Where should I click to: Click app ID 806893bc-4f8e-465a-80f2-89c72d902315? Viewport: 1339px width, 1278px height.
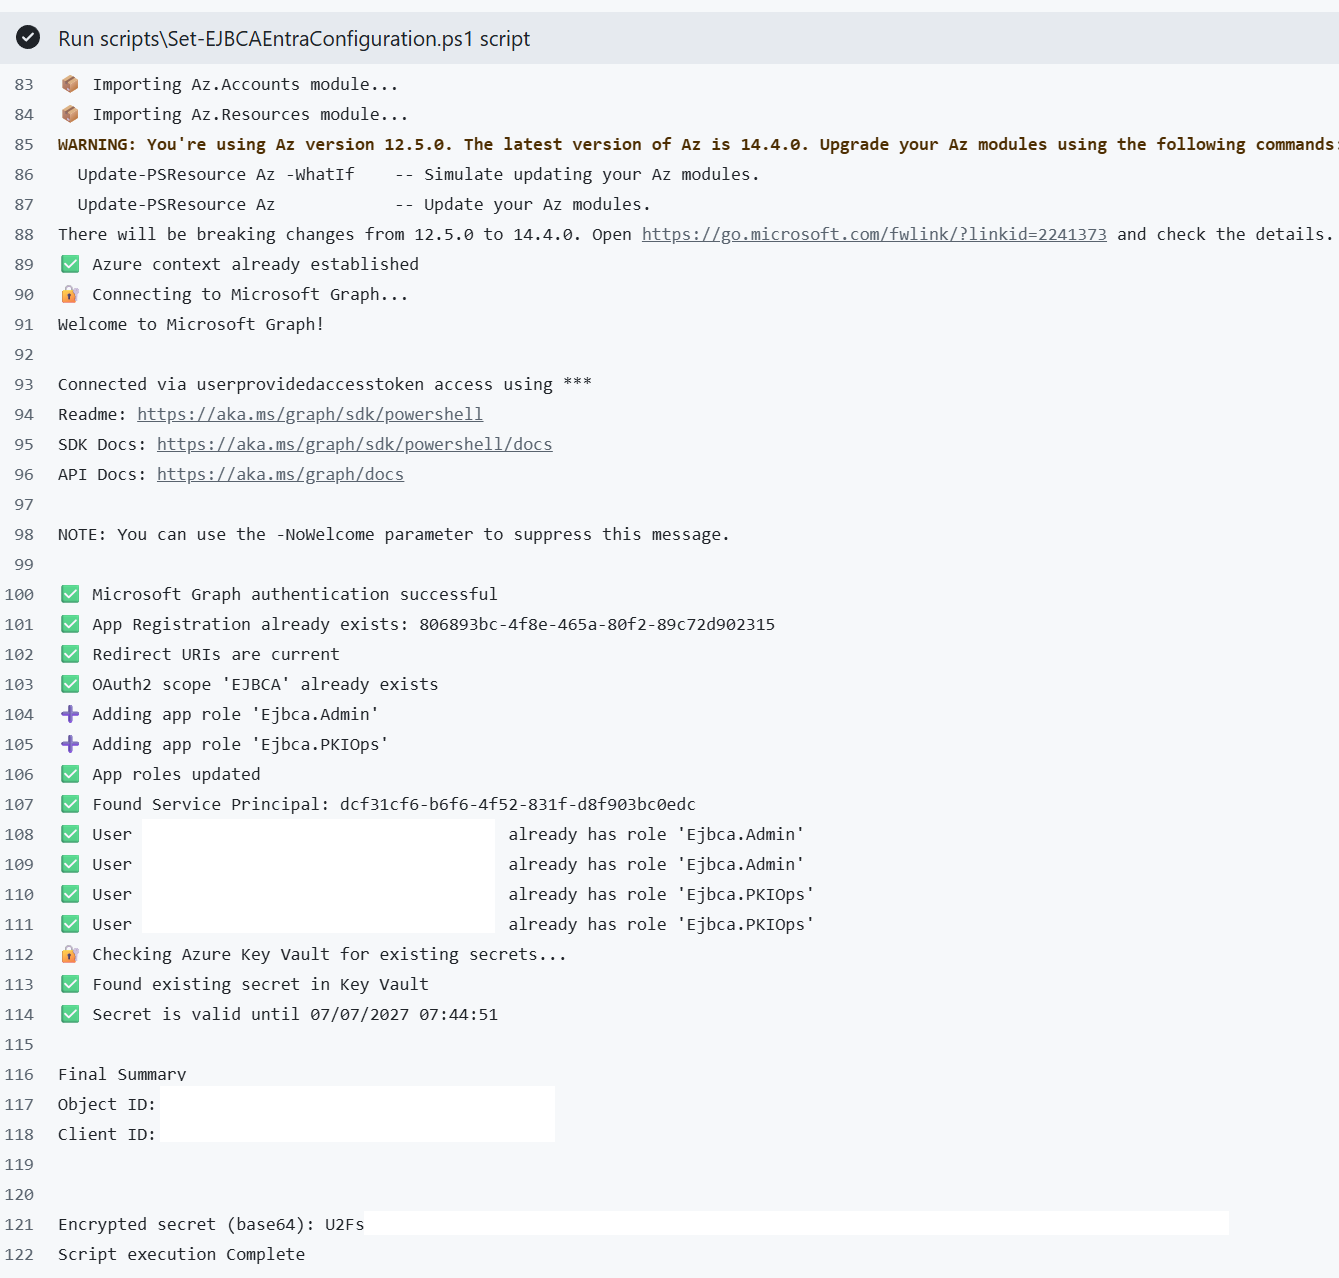coord(597,624)
